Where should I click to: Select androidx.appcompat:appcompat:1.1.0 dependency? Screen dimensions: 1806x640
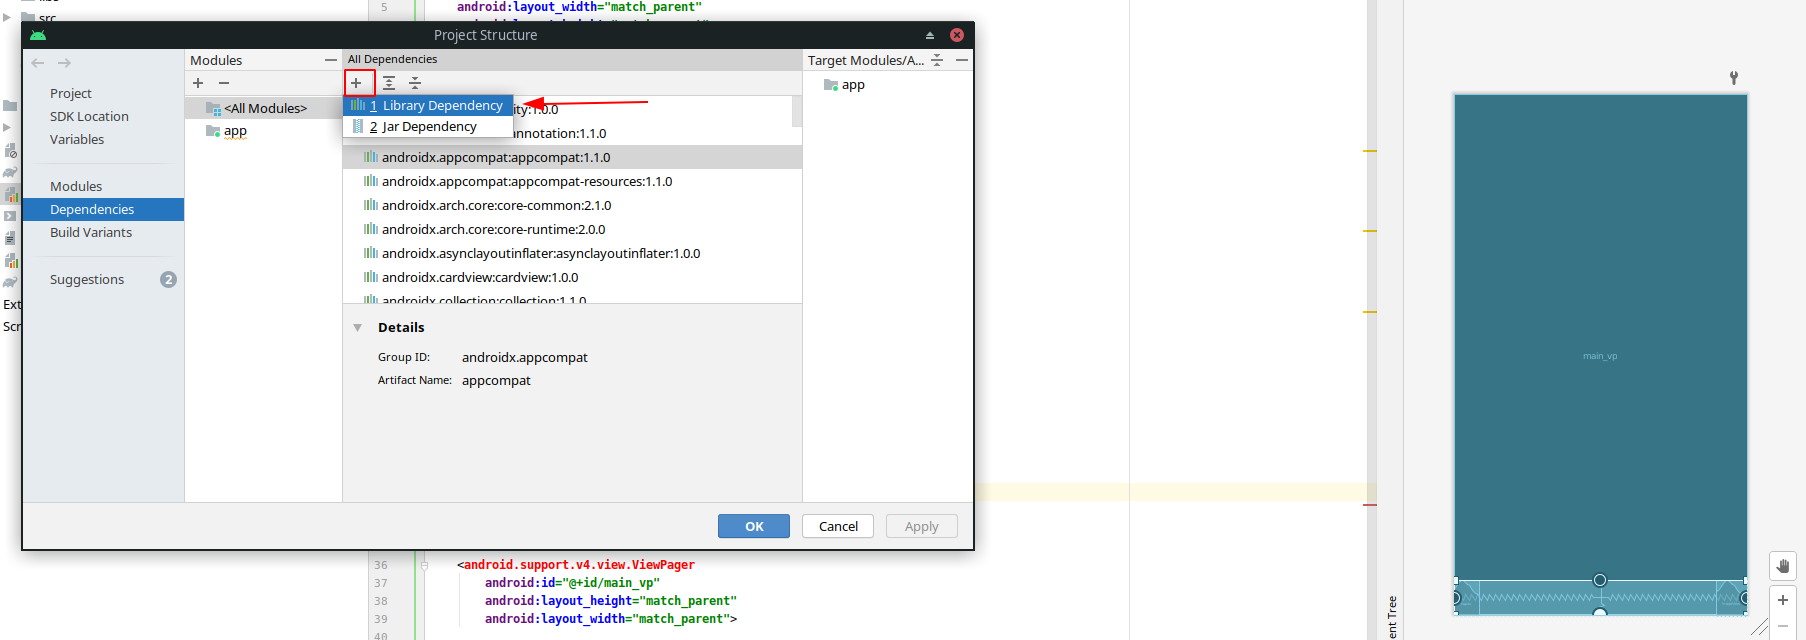tap(572, 157)
